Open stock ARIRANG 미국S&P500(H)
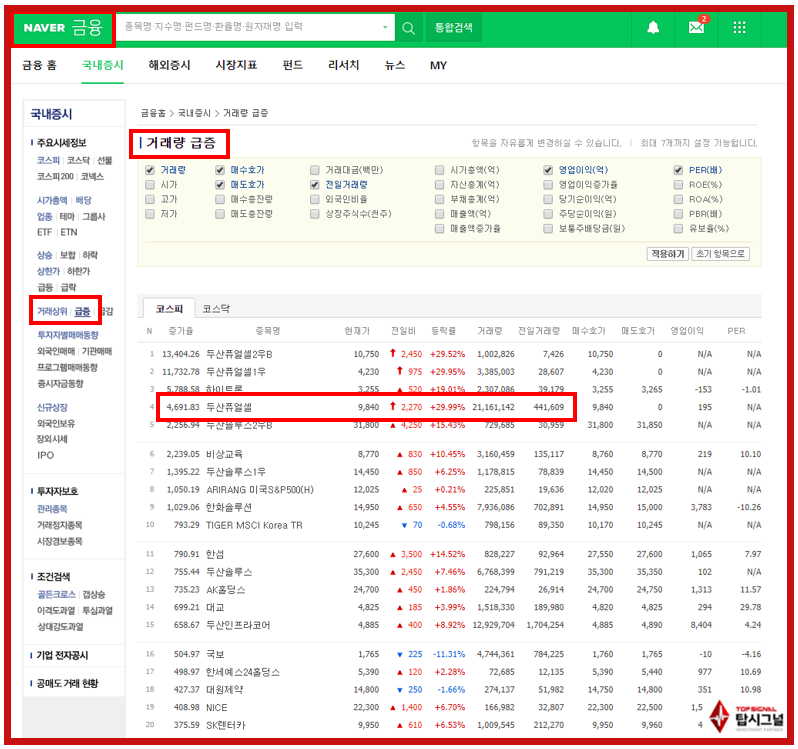 (260, 489)
